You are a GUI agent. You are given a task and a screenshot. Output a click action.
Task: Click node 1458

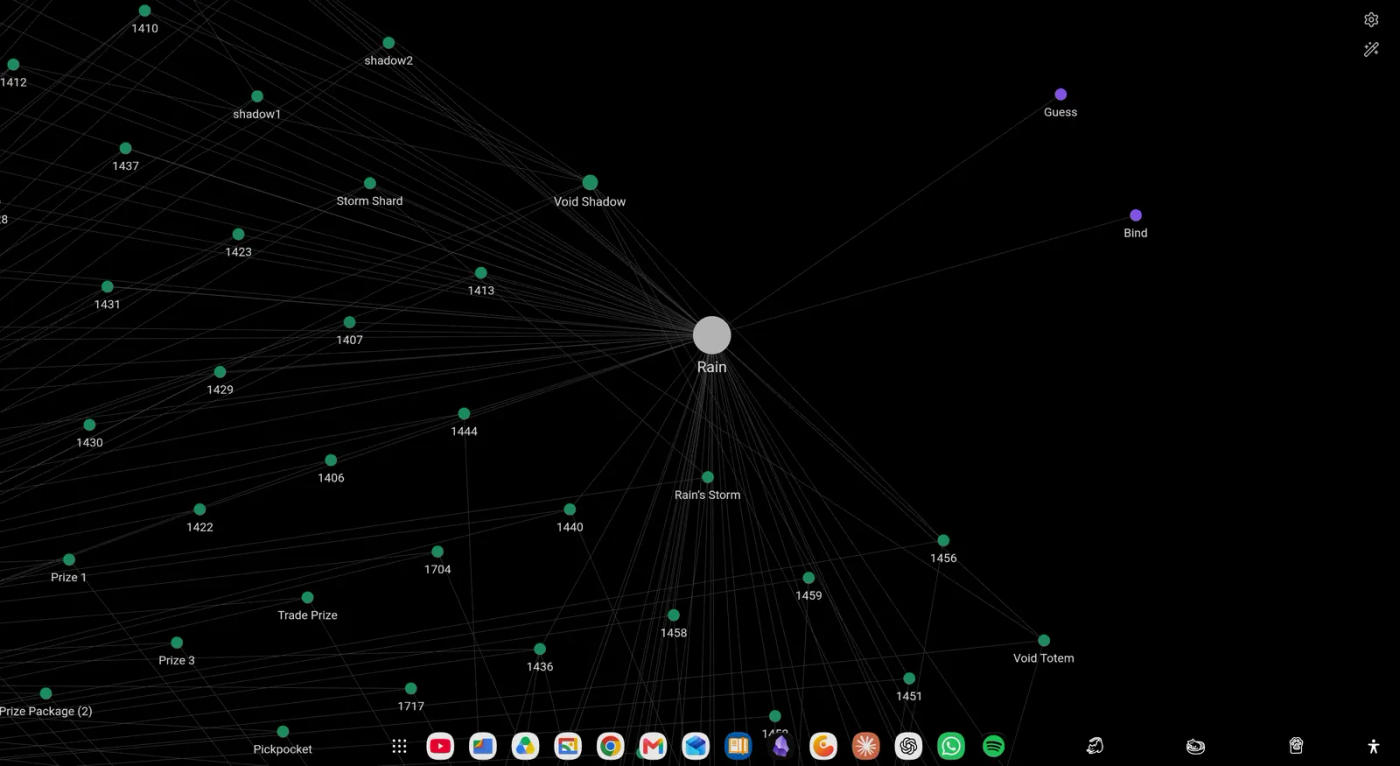pyautogui.click(x=674, y=615)
